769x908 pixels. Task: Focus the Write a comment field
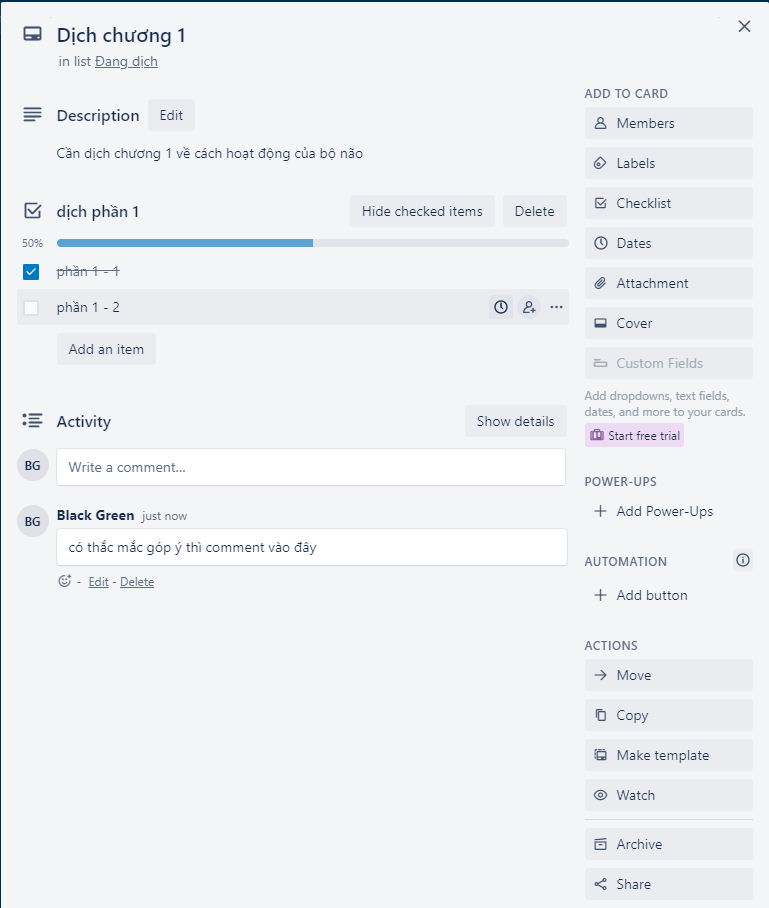tap(311, 467)
